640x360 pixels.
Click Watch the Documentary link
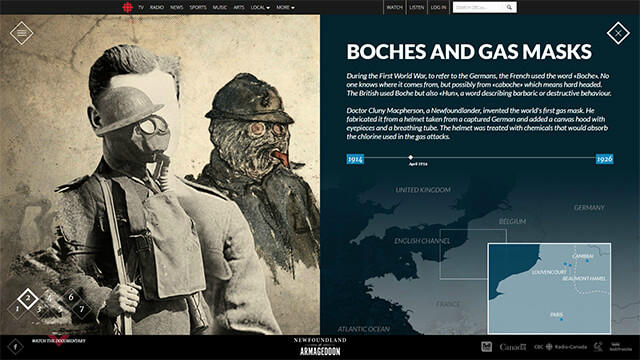[x=59, y=341]
